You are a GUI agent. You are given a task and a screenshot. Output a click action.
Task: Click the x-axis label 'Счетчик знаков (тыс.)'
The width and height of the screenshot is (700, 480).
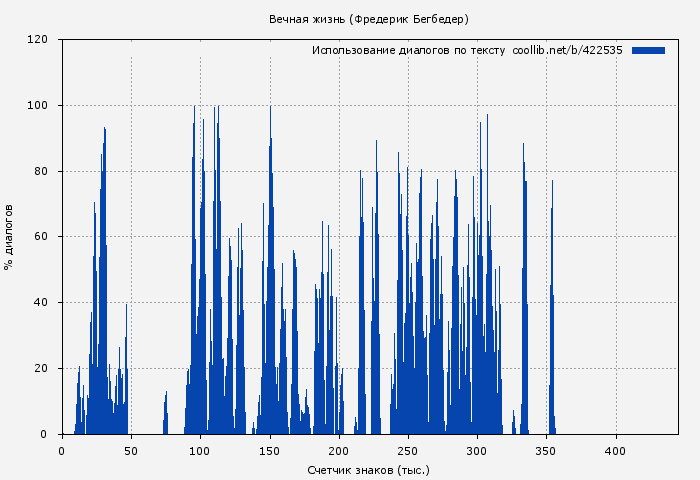(368, 469)
